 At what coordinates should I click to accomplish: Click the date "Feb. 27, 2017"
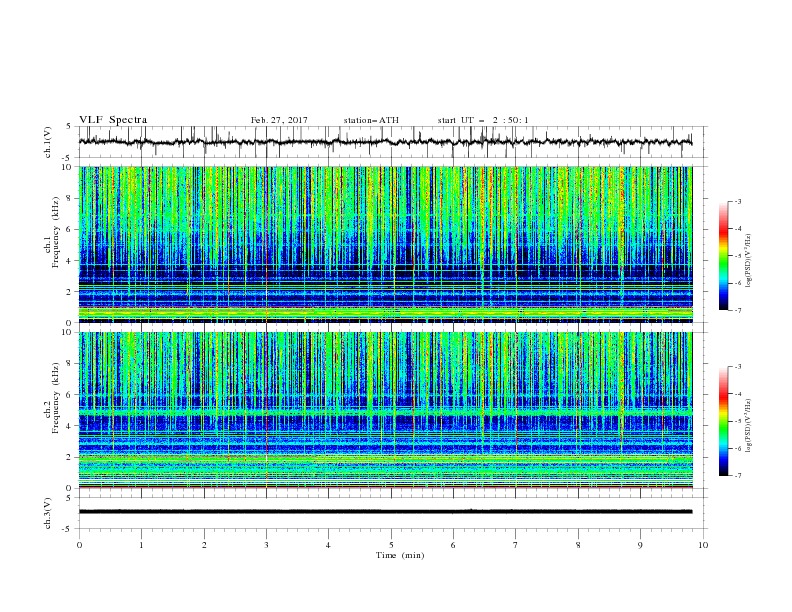pos(279,120)
